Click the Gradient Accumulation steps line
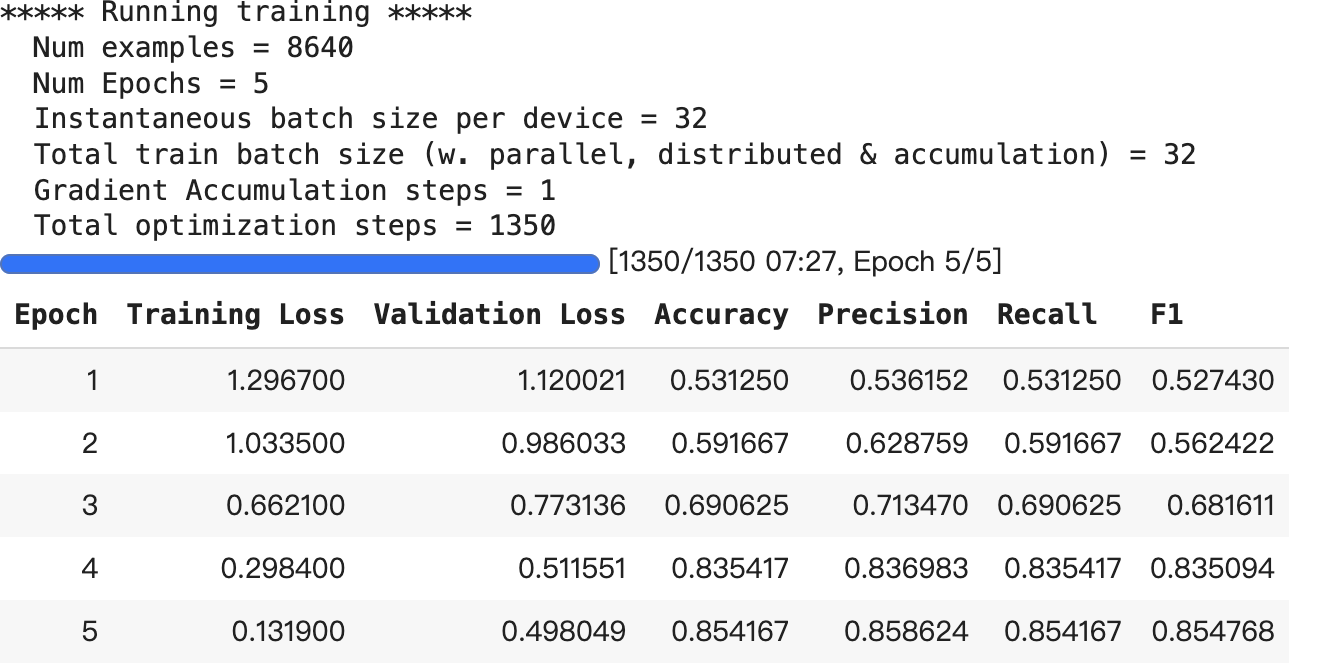The width and height of the screenshot is (1326, 668). click(295, 190)
